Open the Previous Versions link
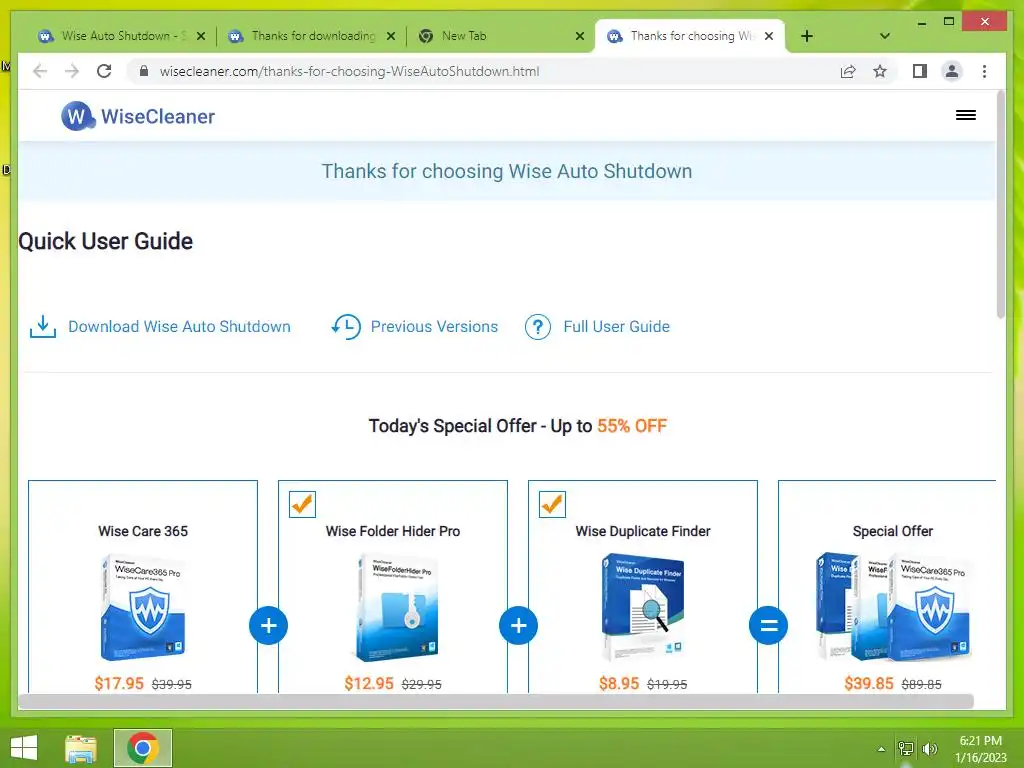 pyautogui.click(x=434, y=327)
